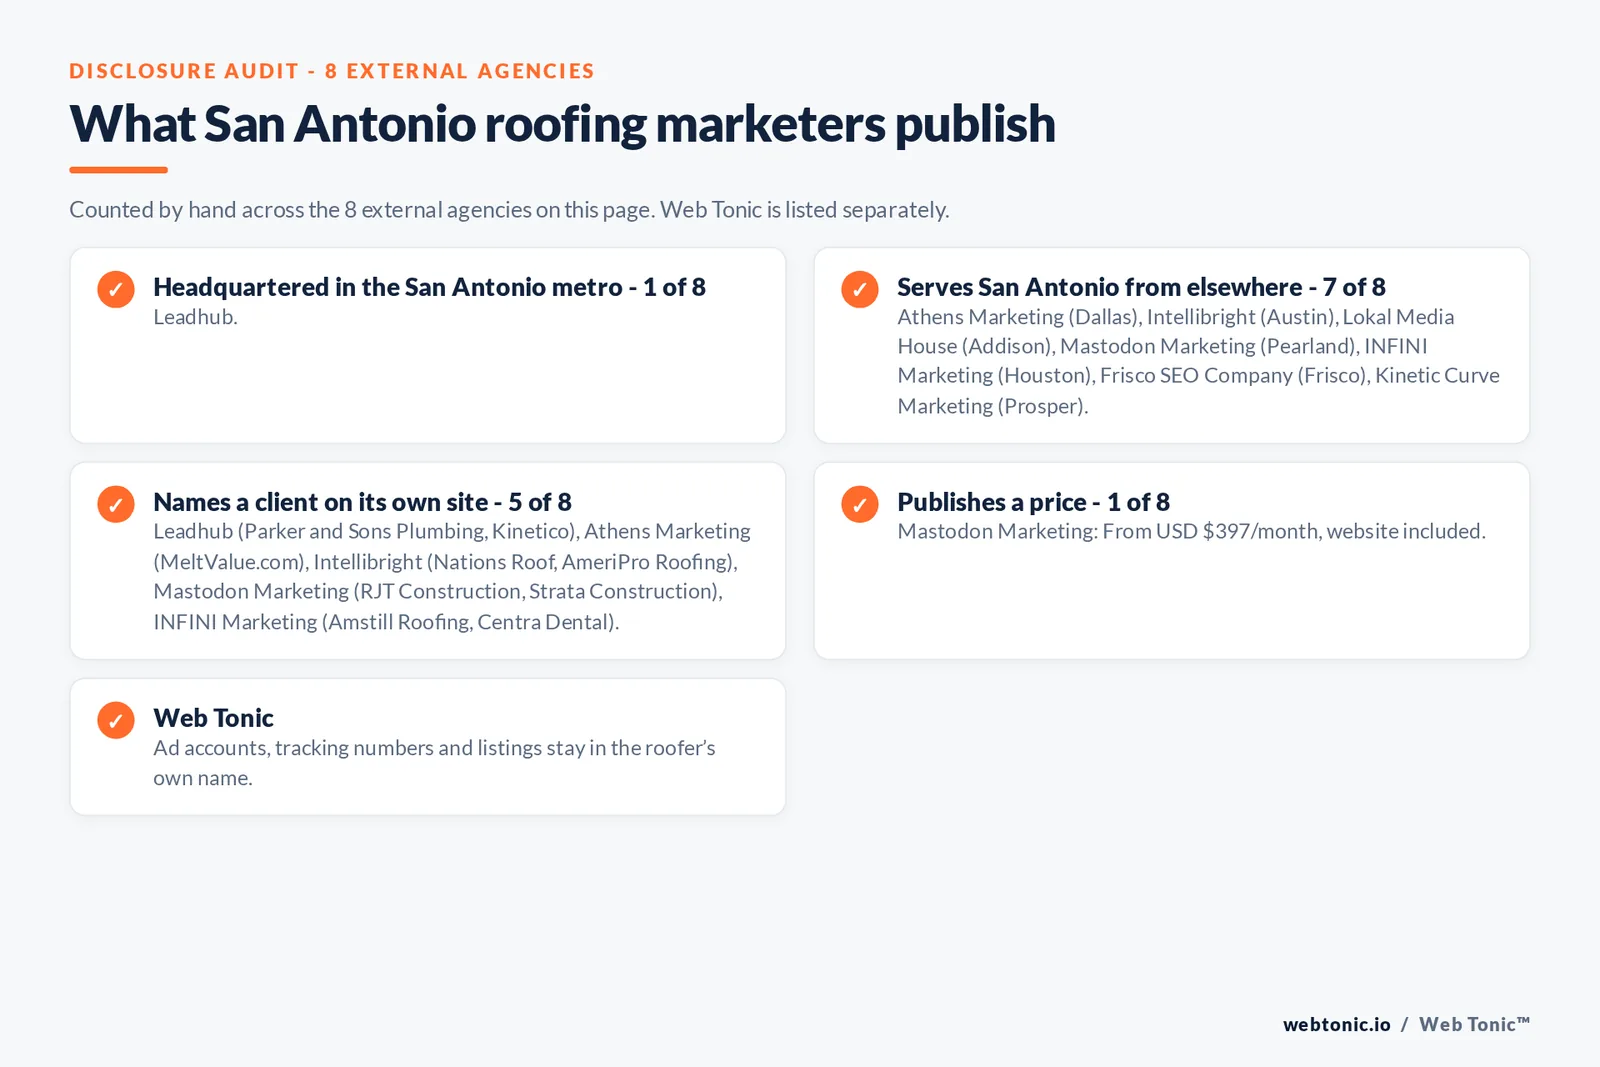Click 'Publishes a price - 1 of 8' title
Screen dimensions: 1600x1067
(x=1033, y=502)
